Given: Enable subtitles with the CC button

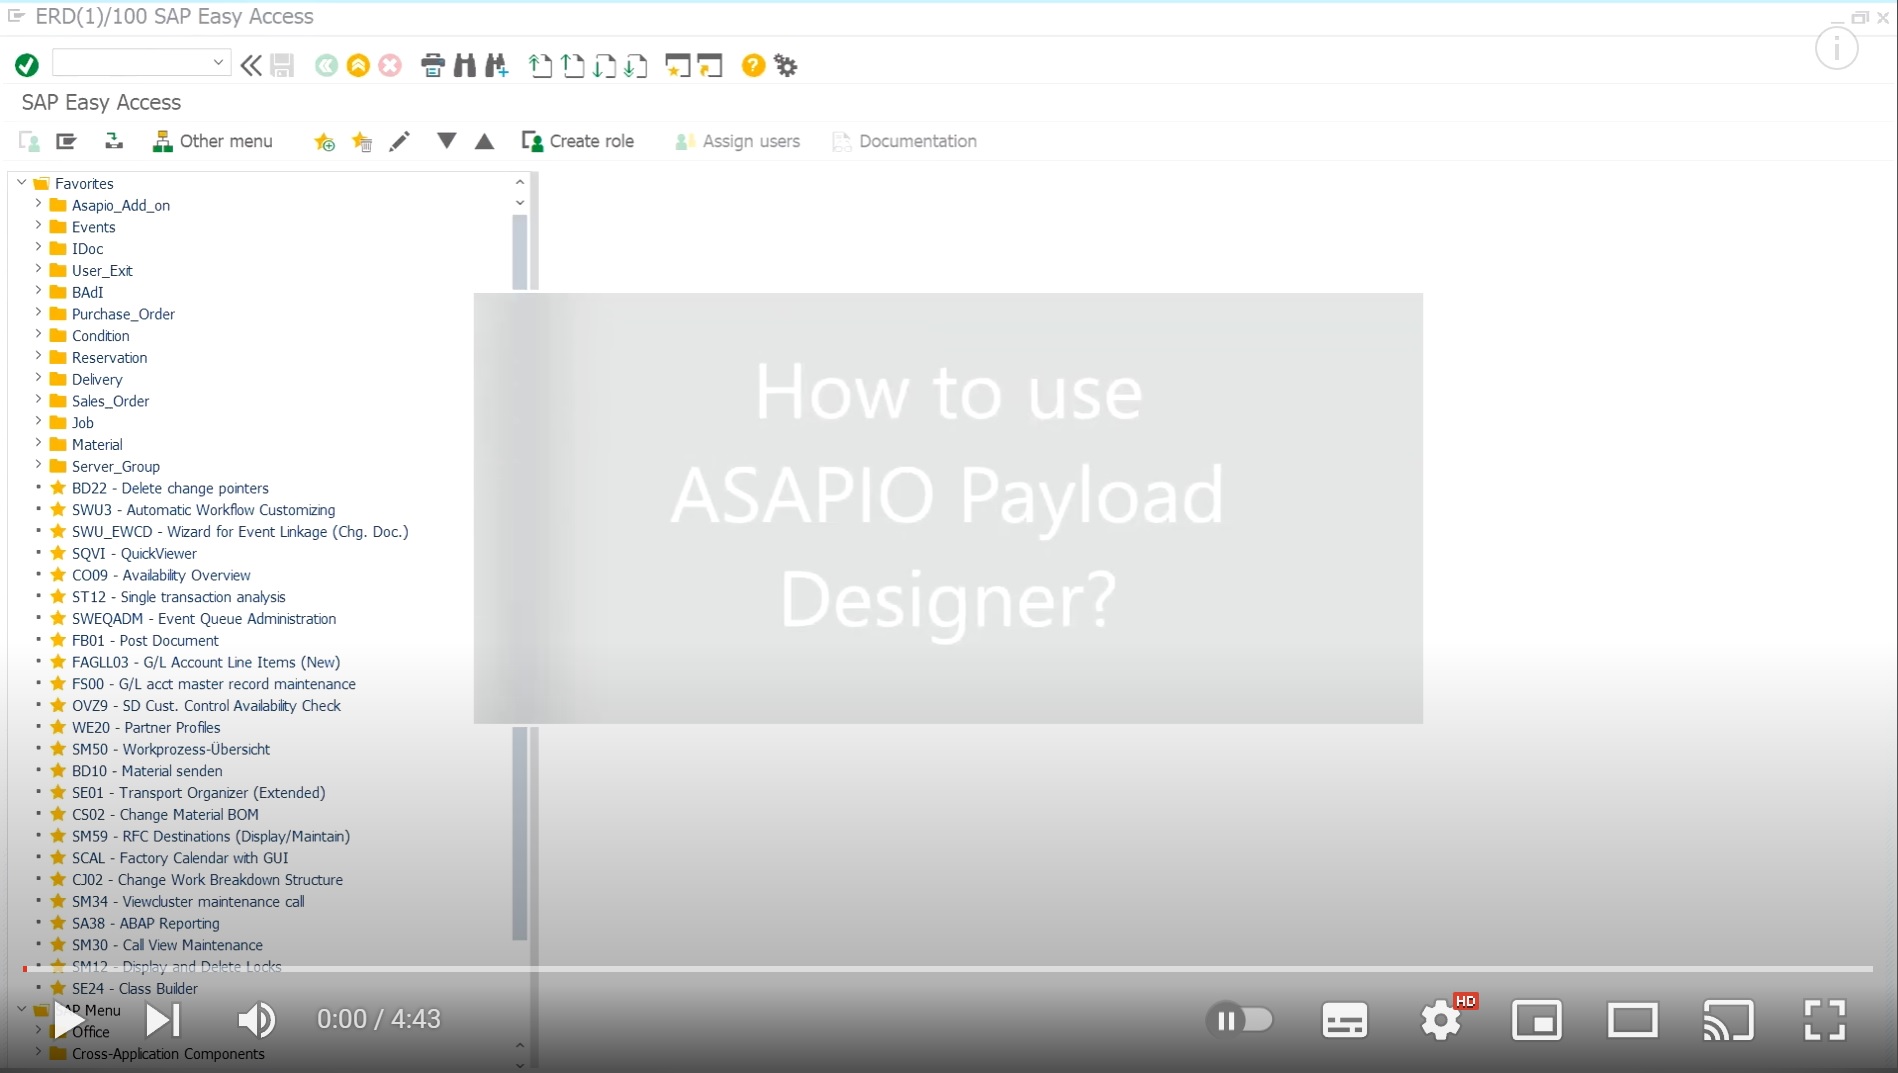Looking at the screenshot, I should [x=1343, y=1019].
